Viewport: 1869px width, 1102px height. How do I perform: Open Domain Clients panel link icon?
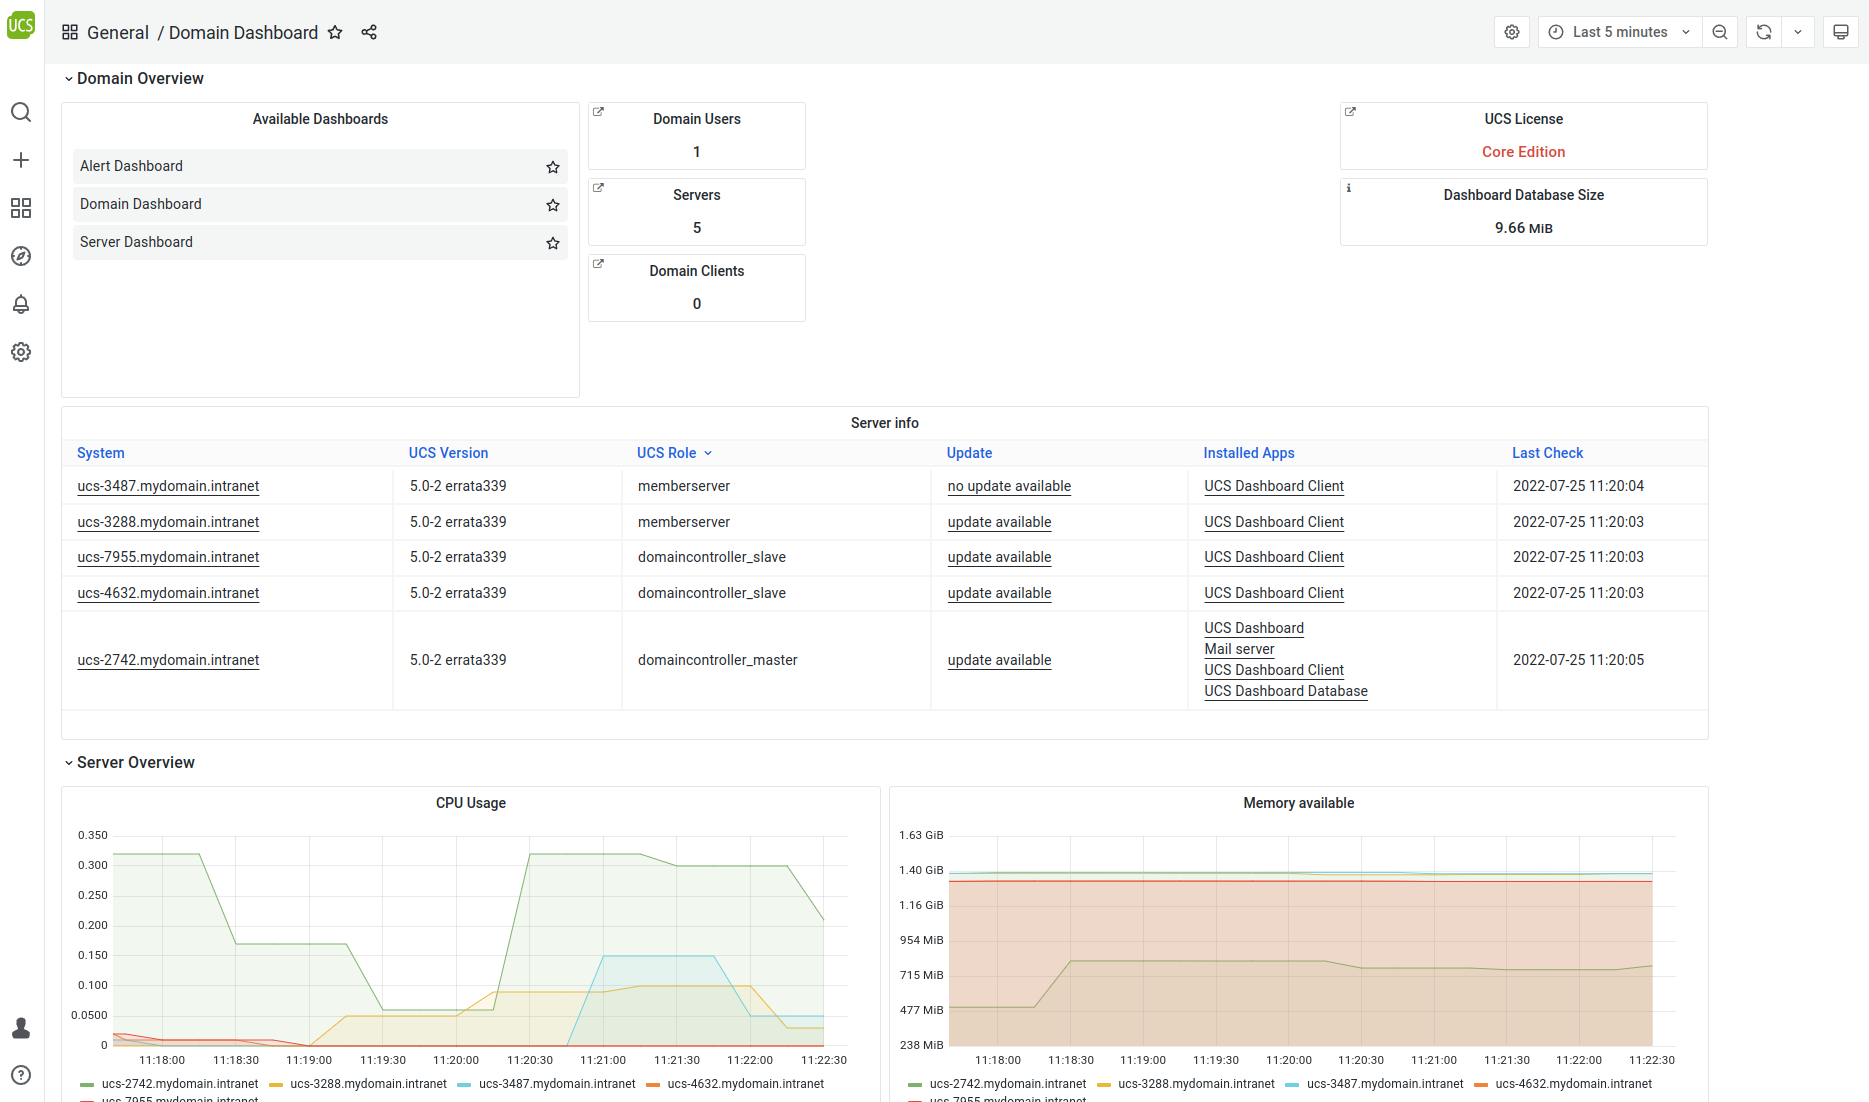tap(598, 264)
